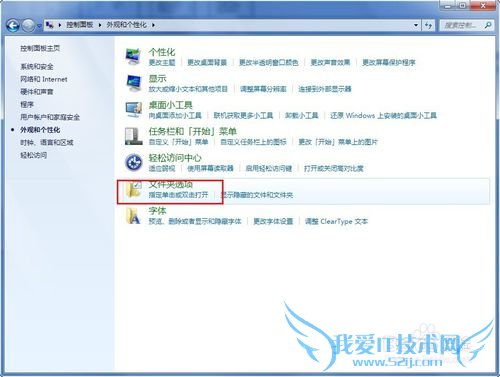Click 外观和个性化 in the breadcrumb path
The width and height of the screenshot is (500, 377).
pos(126,25)
